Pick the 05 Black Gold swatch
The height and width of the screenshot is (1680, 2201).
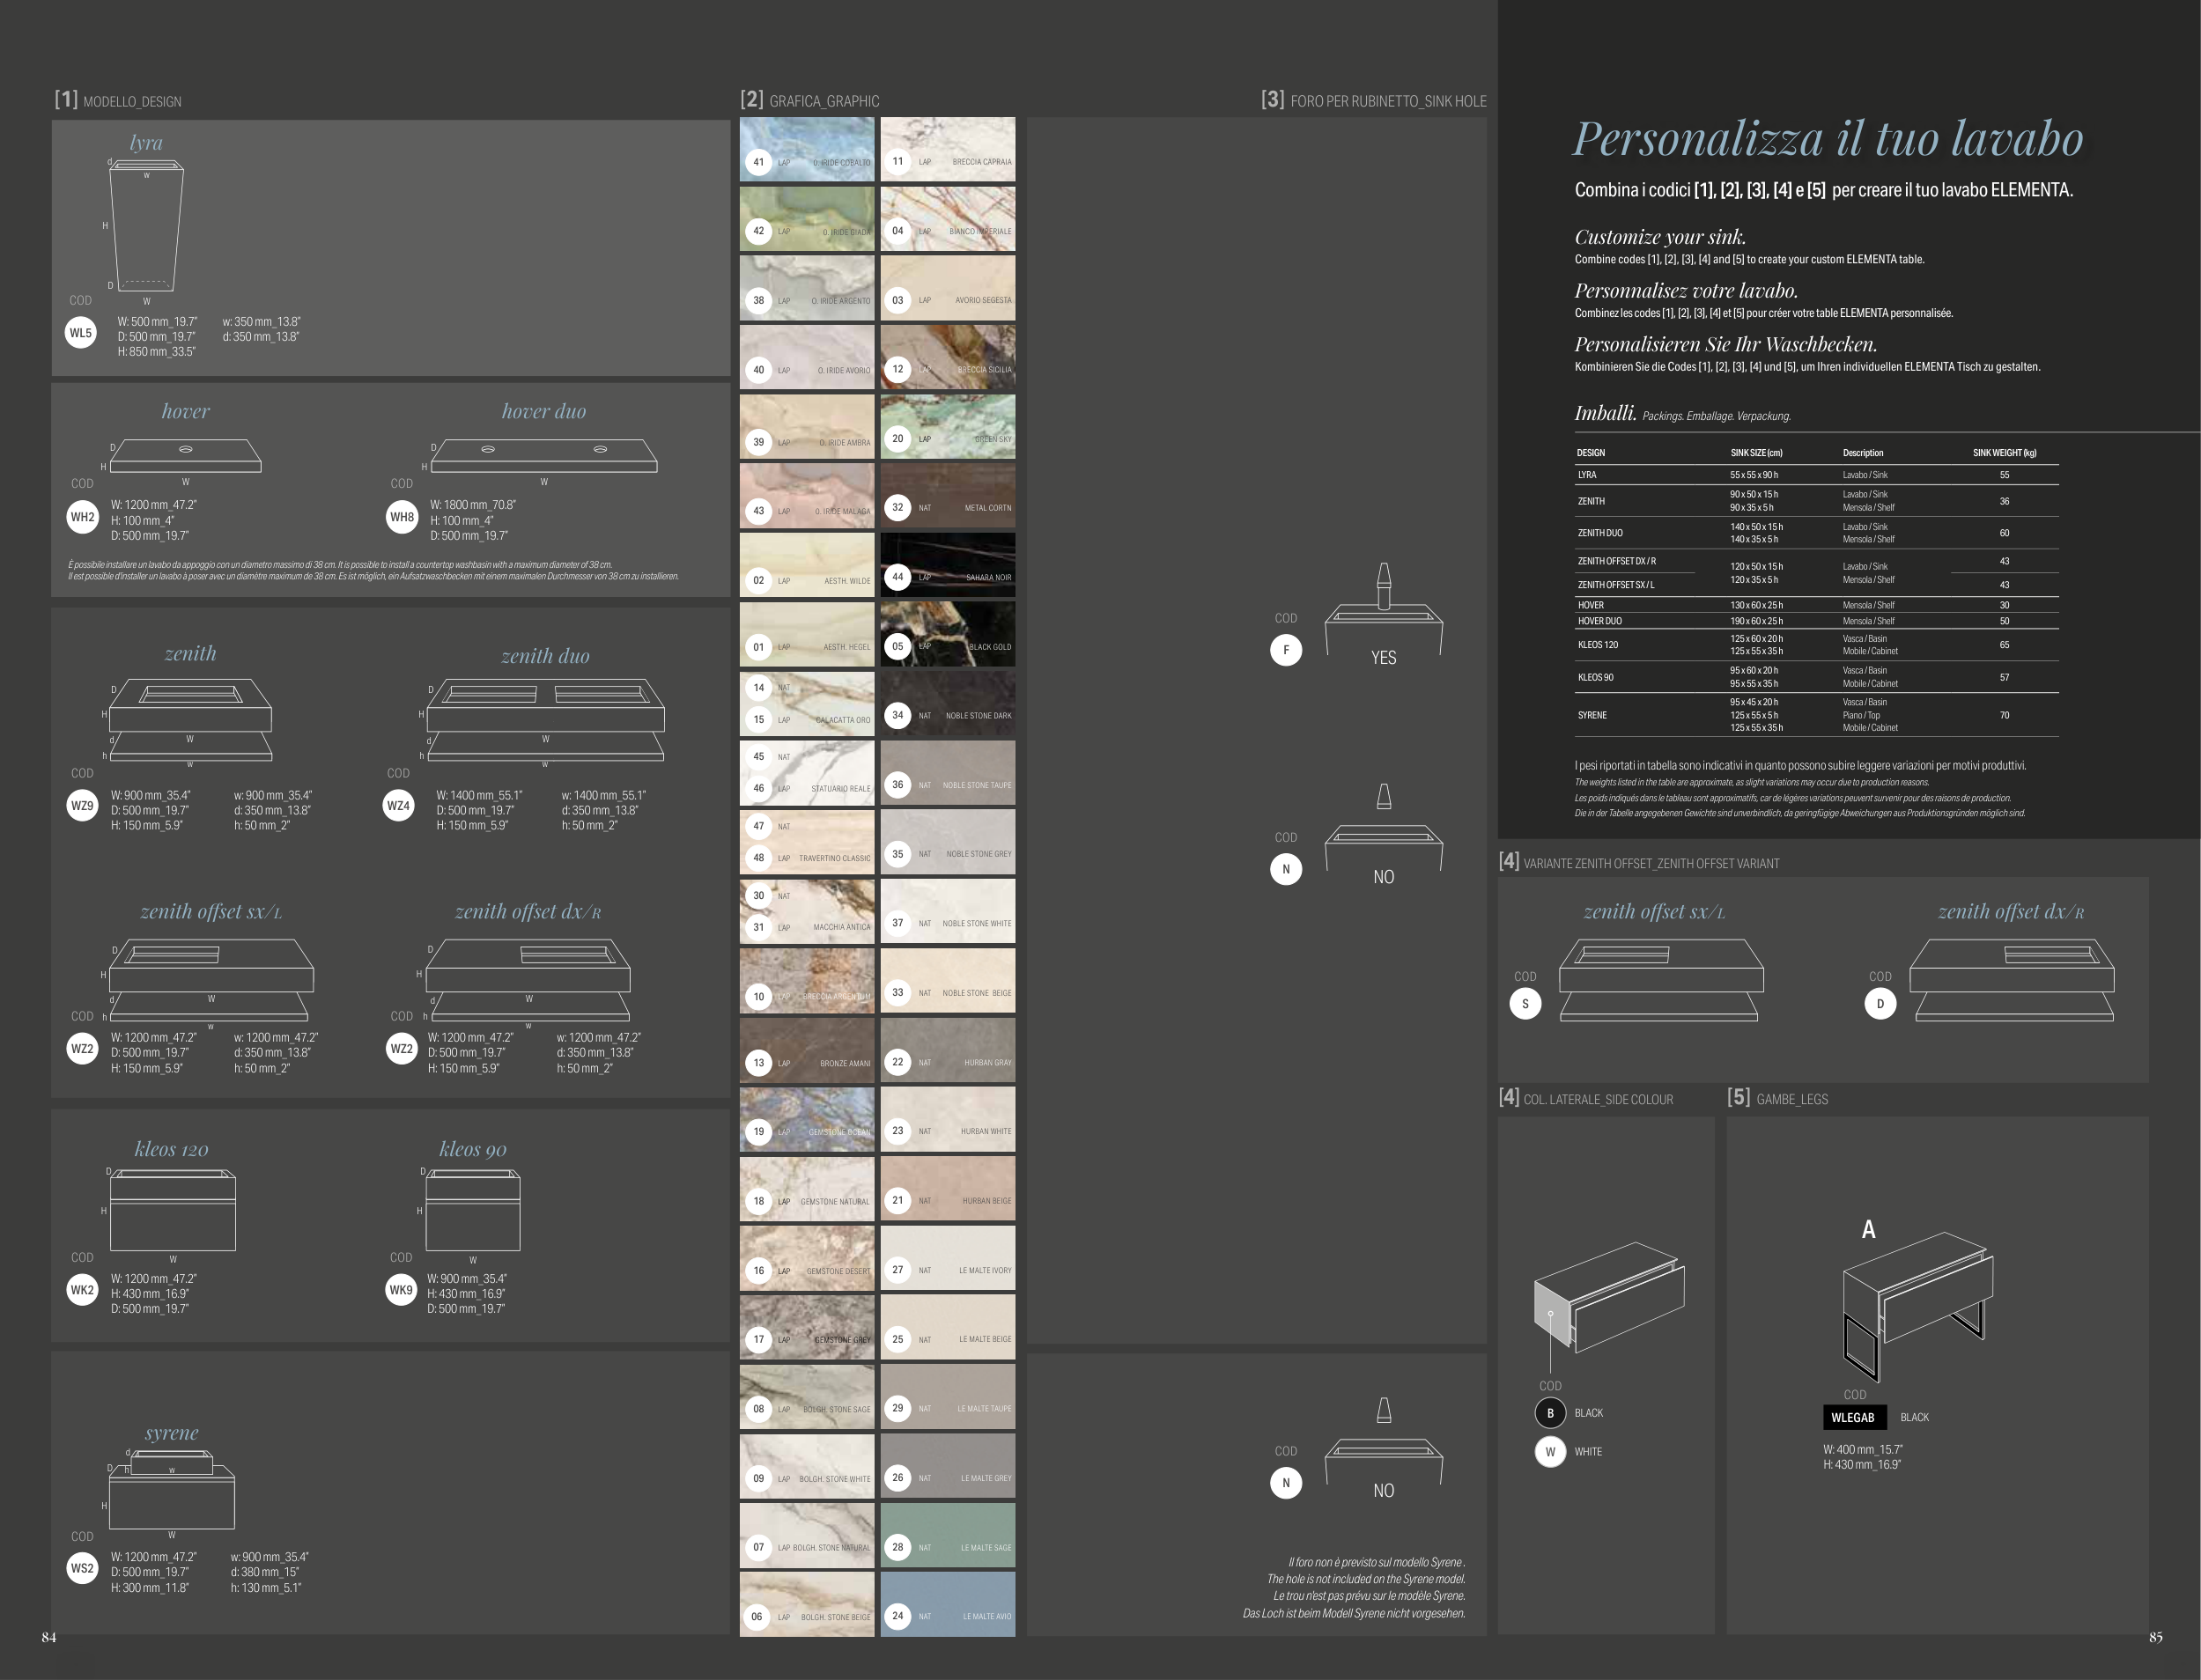tap(948, 634)
